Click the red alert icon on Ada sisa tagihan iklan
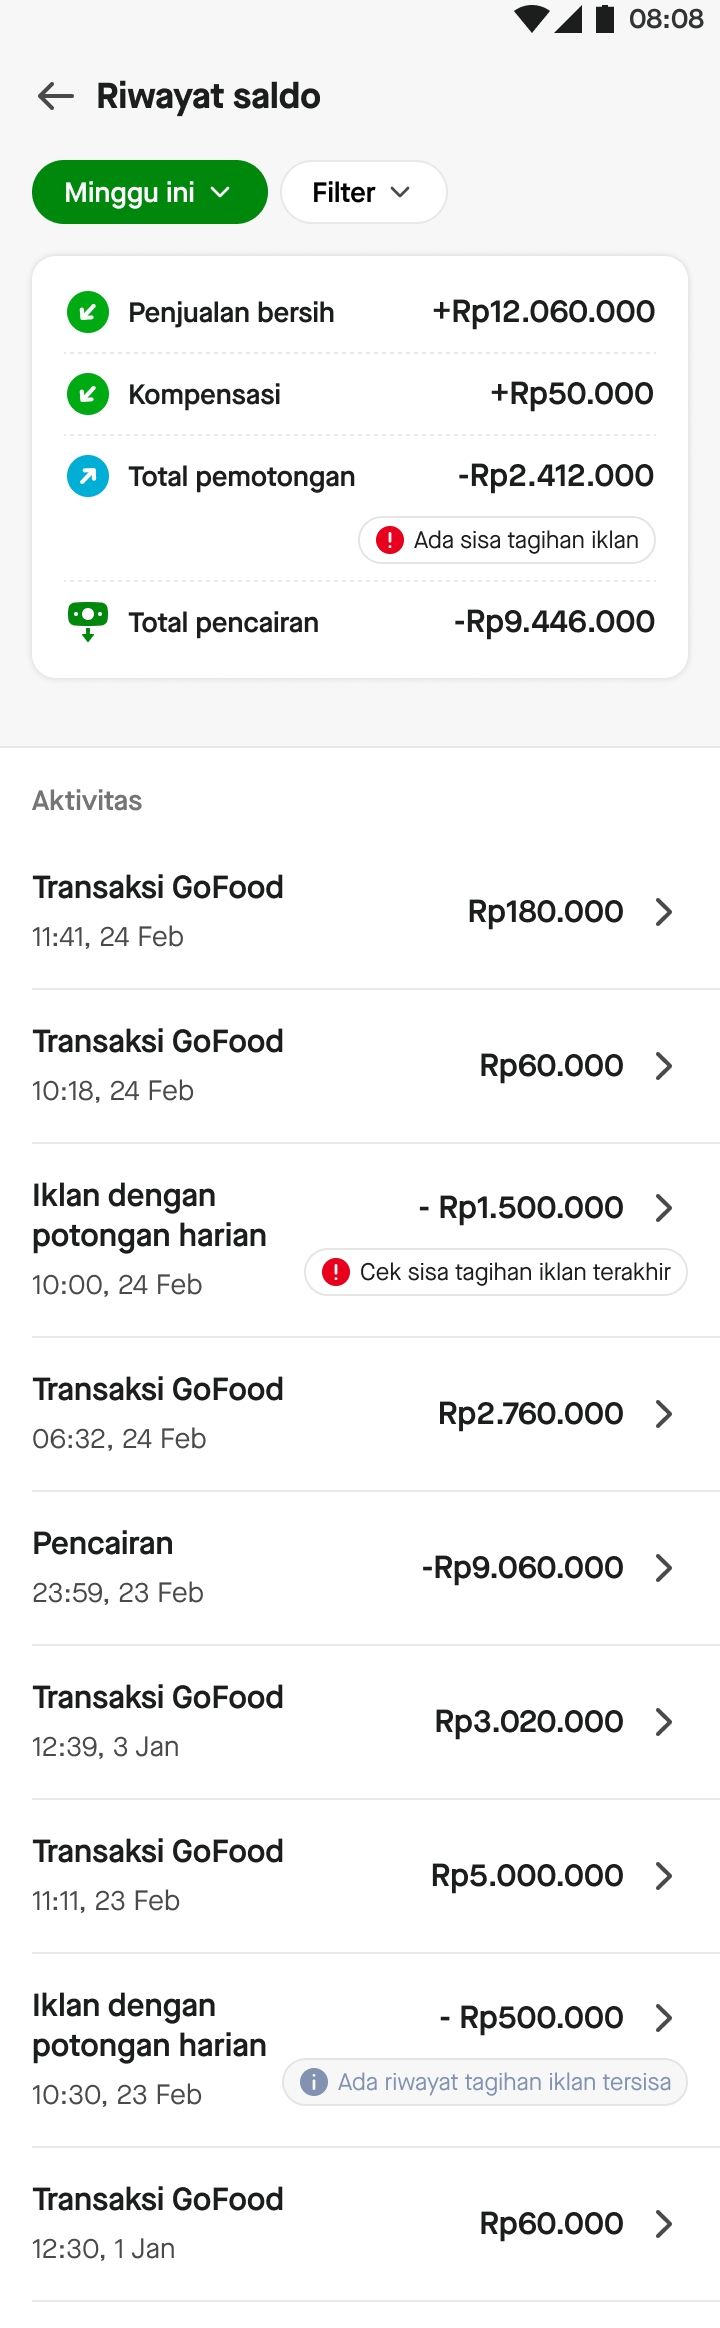The image size is (720, 2328). pyautogui.click(x=389, y=540)
